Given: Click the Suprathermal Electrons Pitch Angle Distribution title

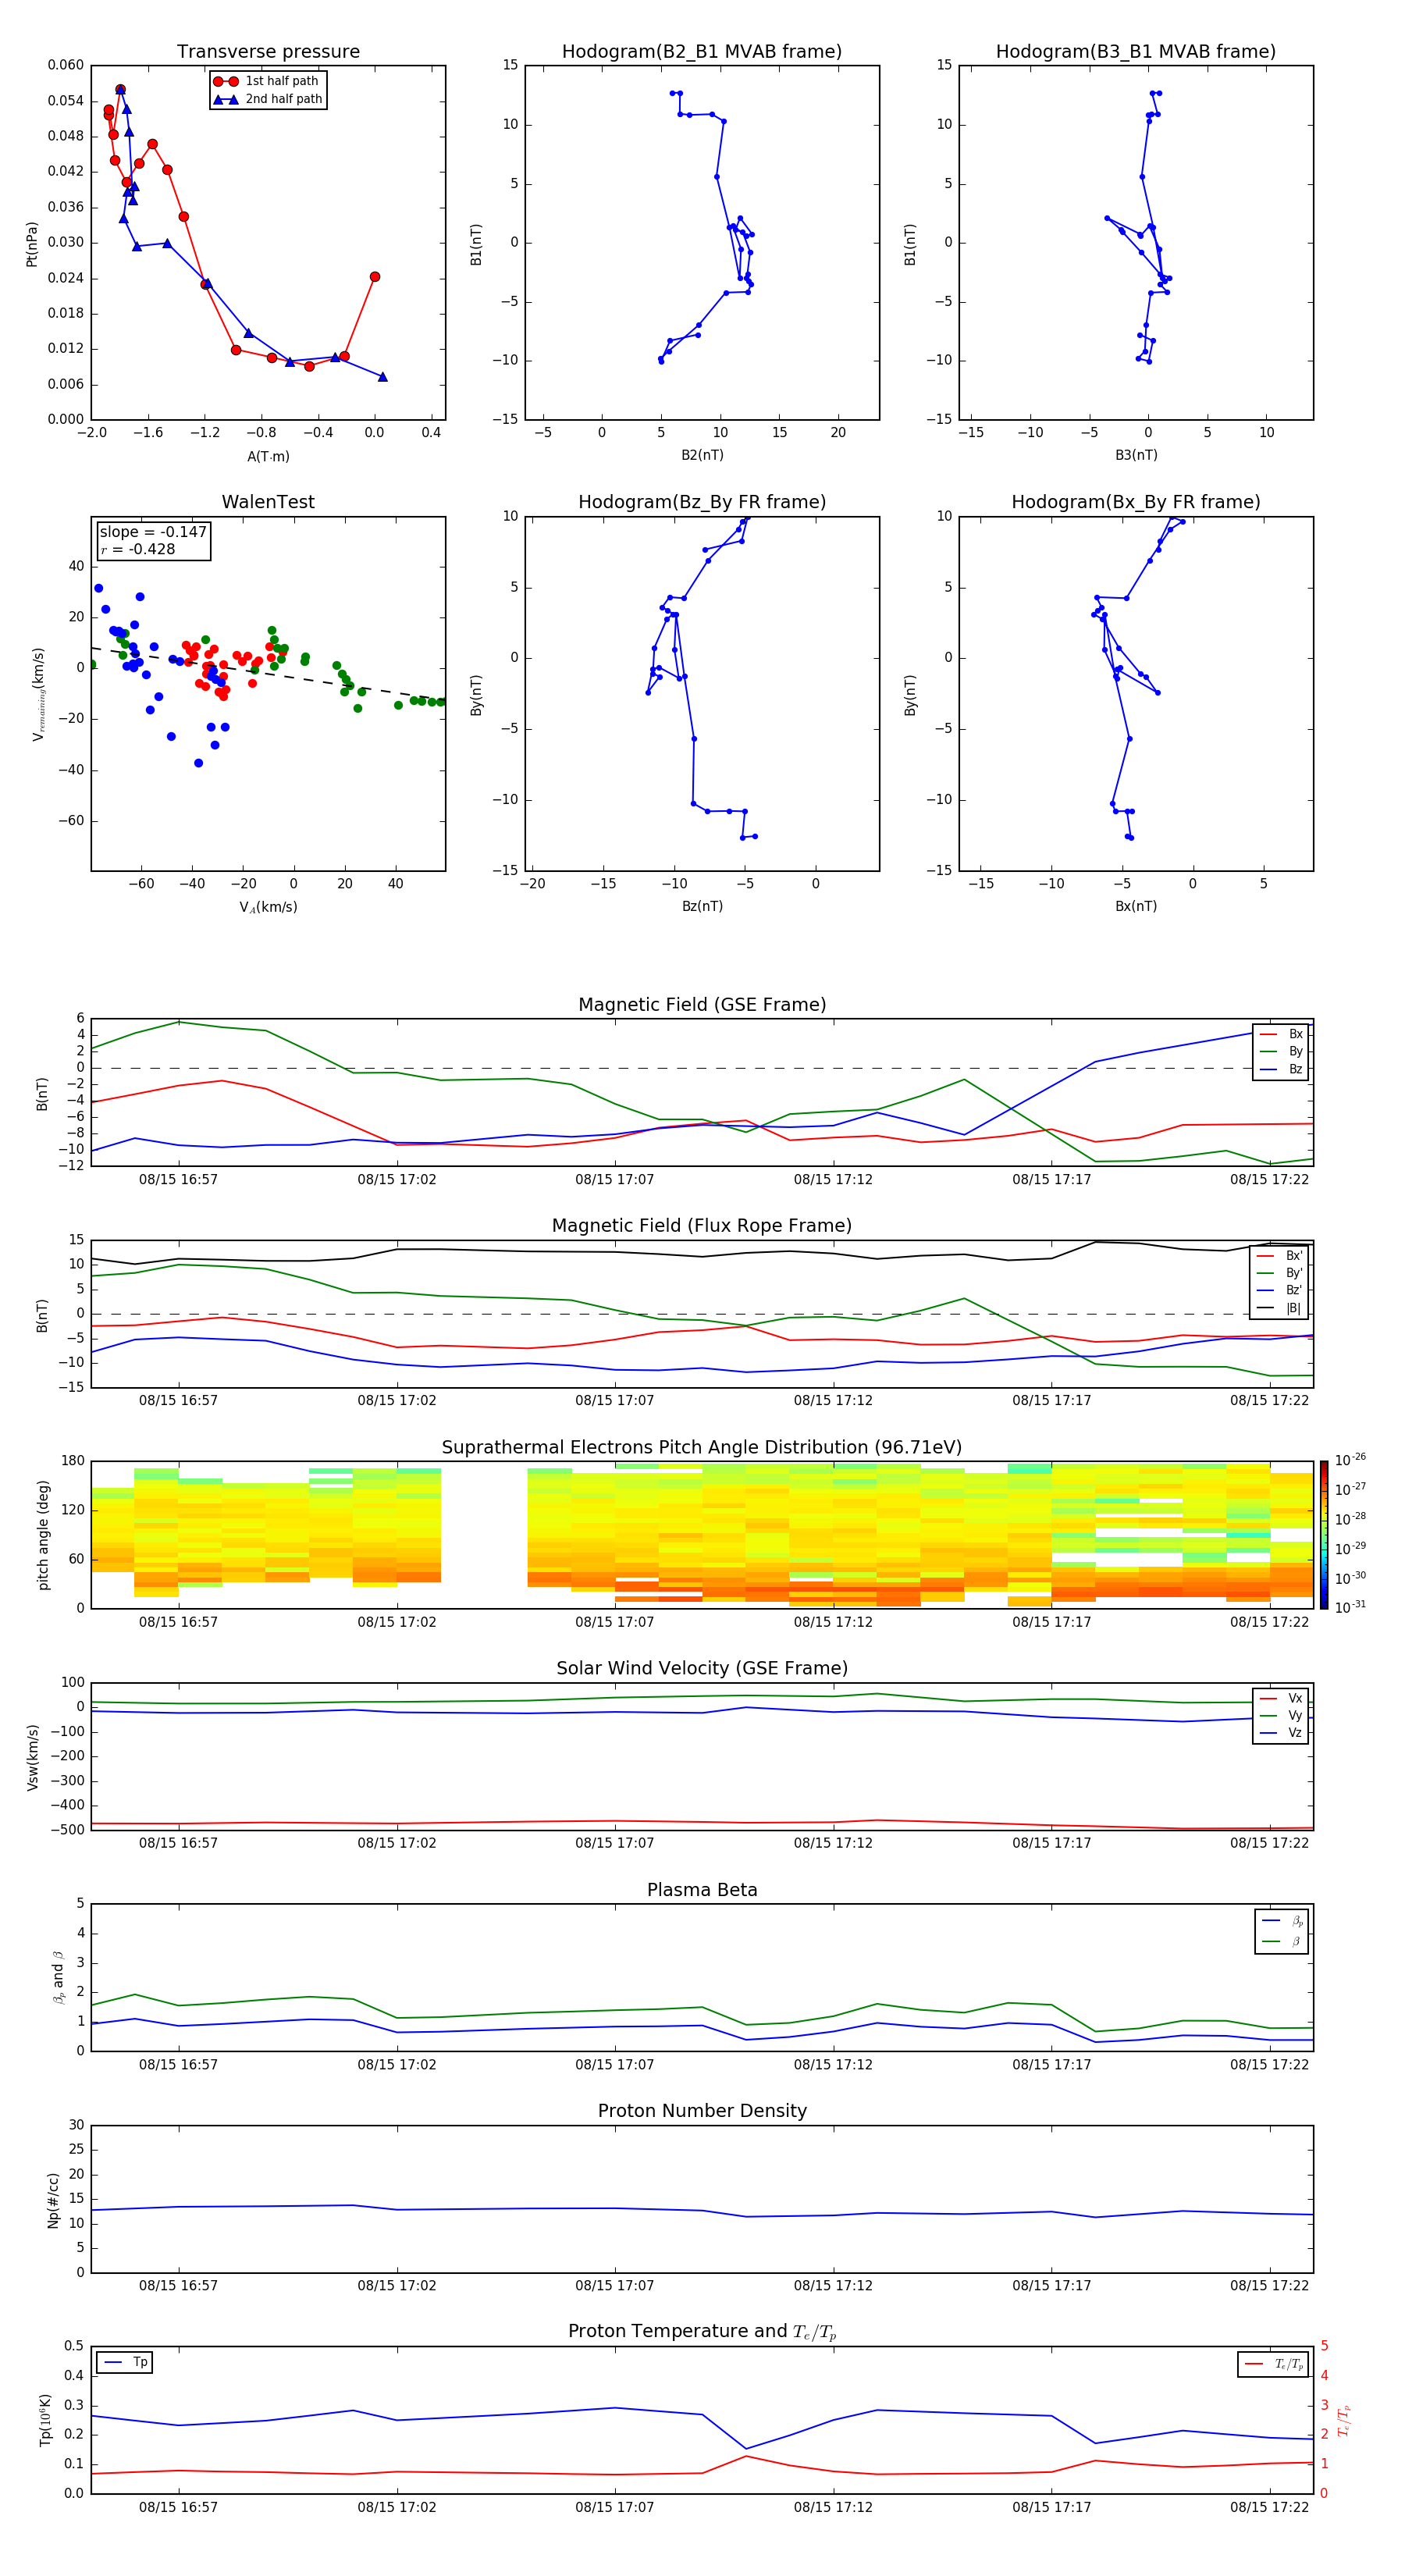Looking at the screenshot, I should pos(702,1448).
